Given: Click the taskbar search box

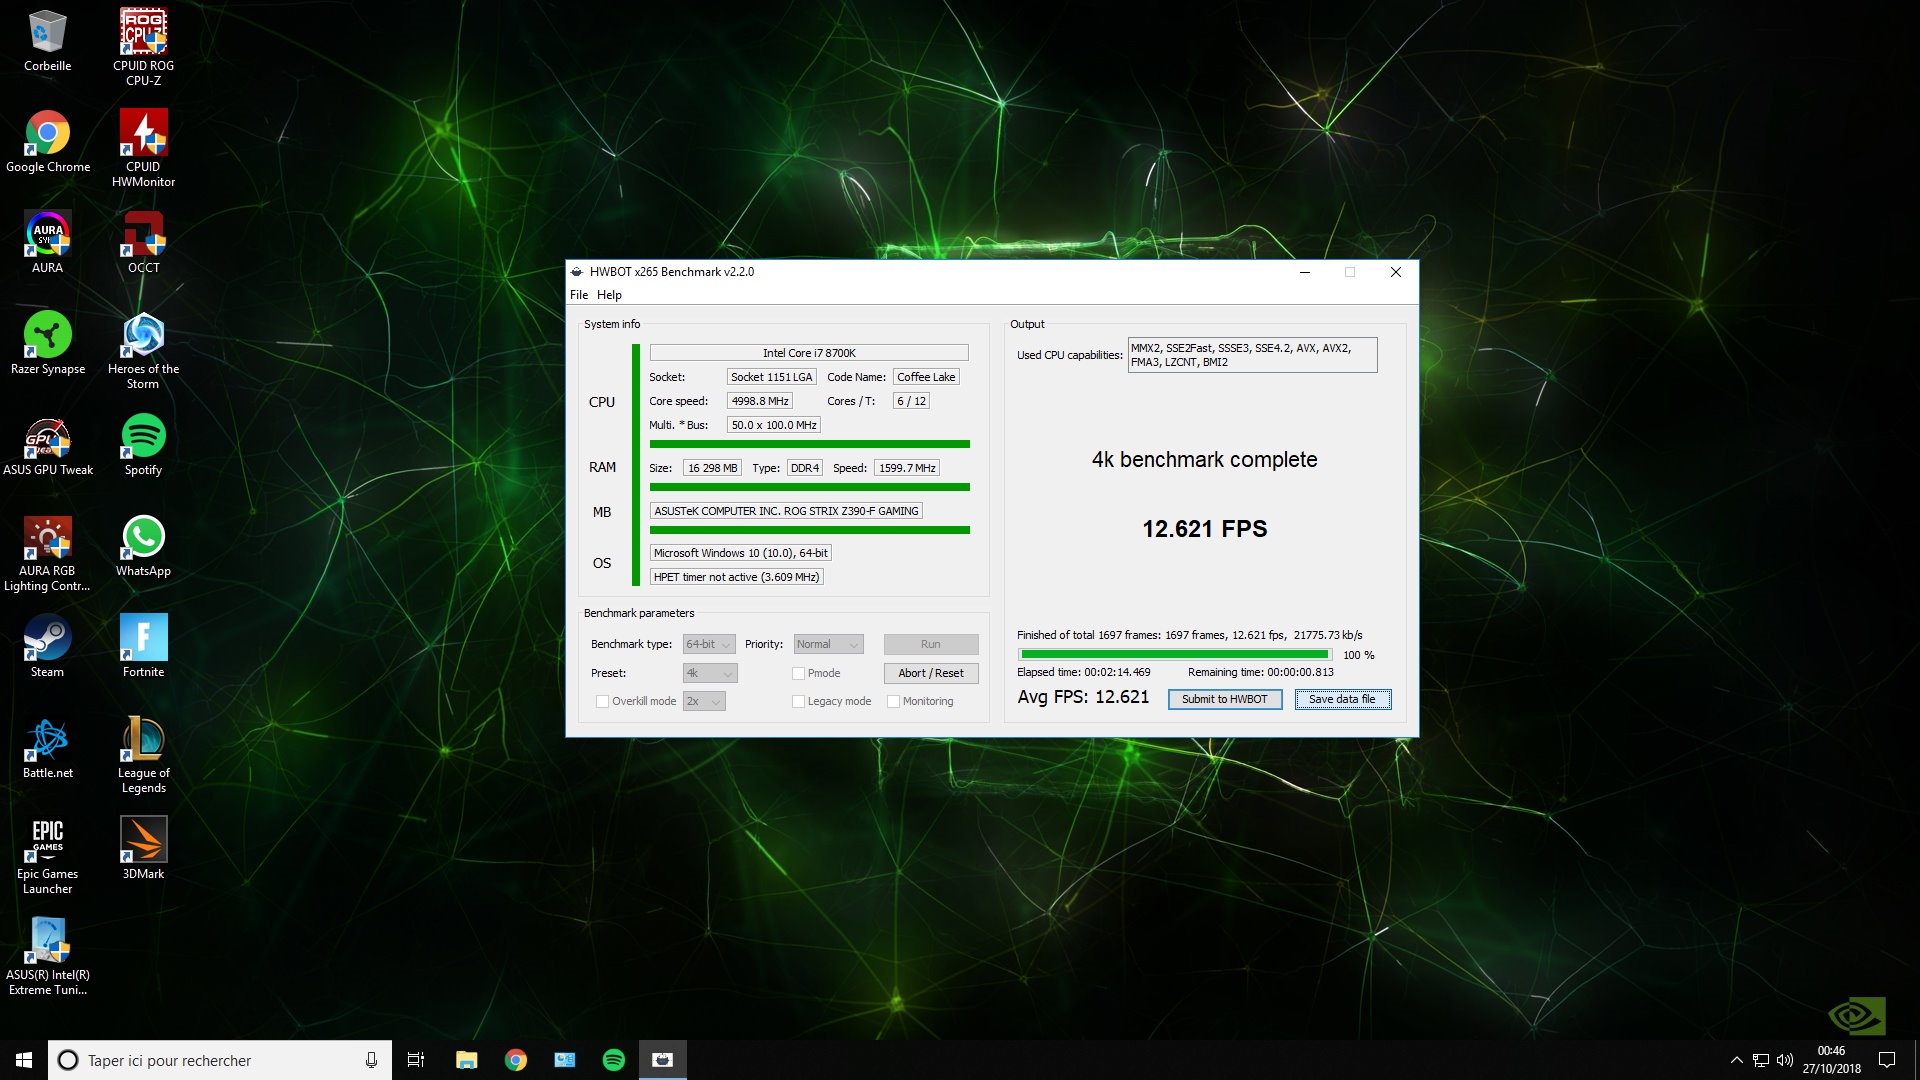Looking at the screenshot, I should point(220,1060).
